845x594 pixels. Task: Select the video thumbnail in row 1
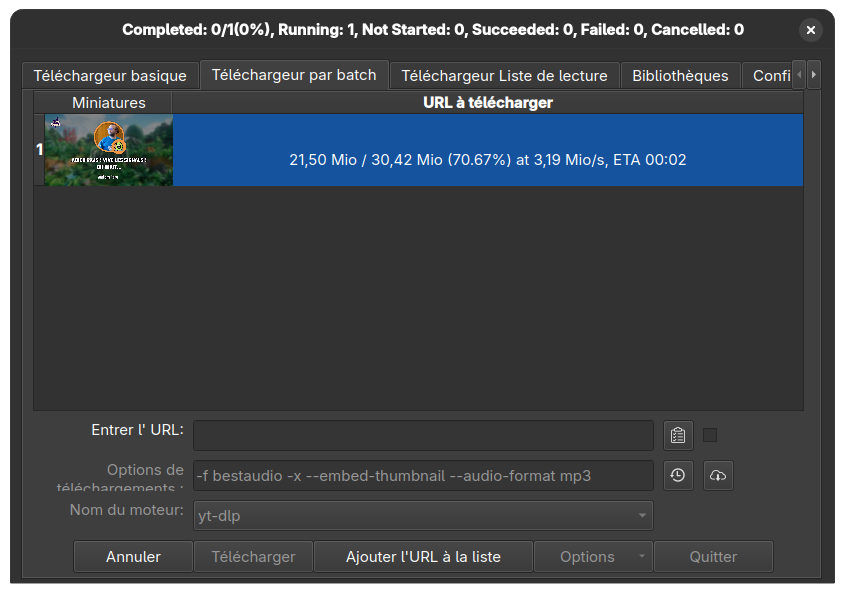(108, 150)
